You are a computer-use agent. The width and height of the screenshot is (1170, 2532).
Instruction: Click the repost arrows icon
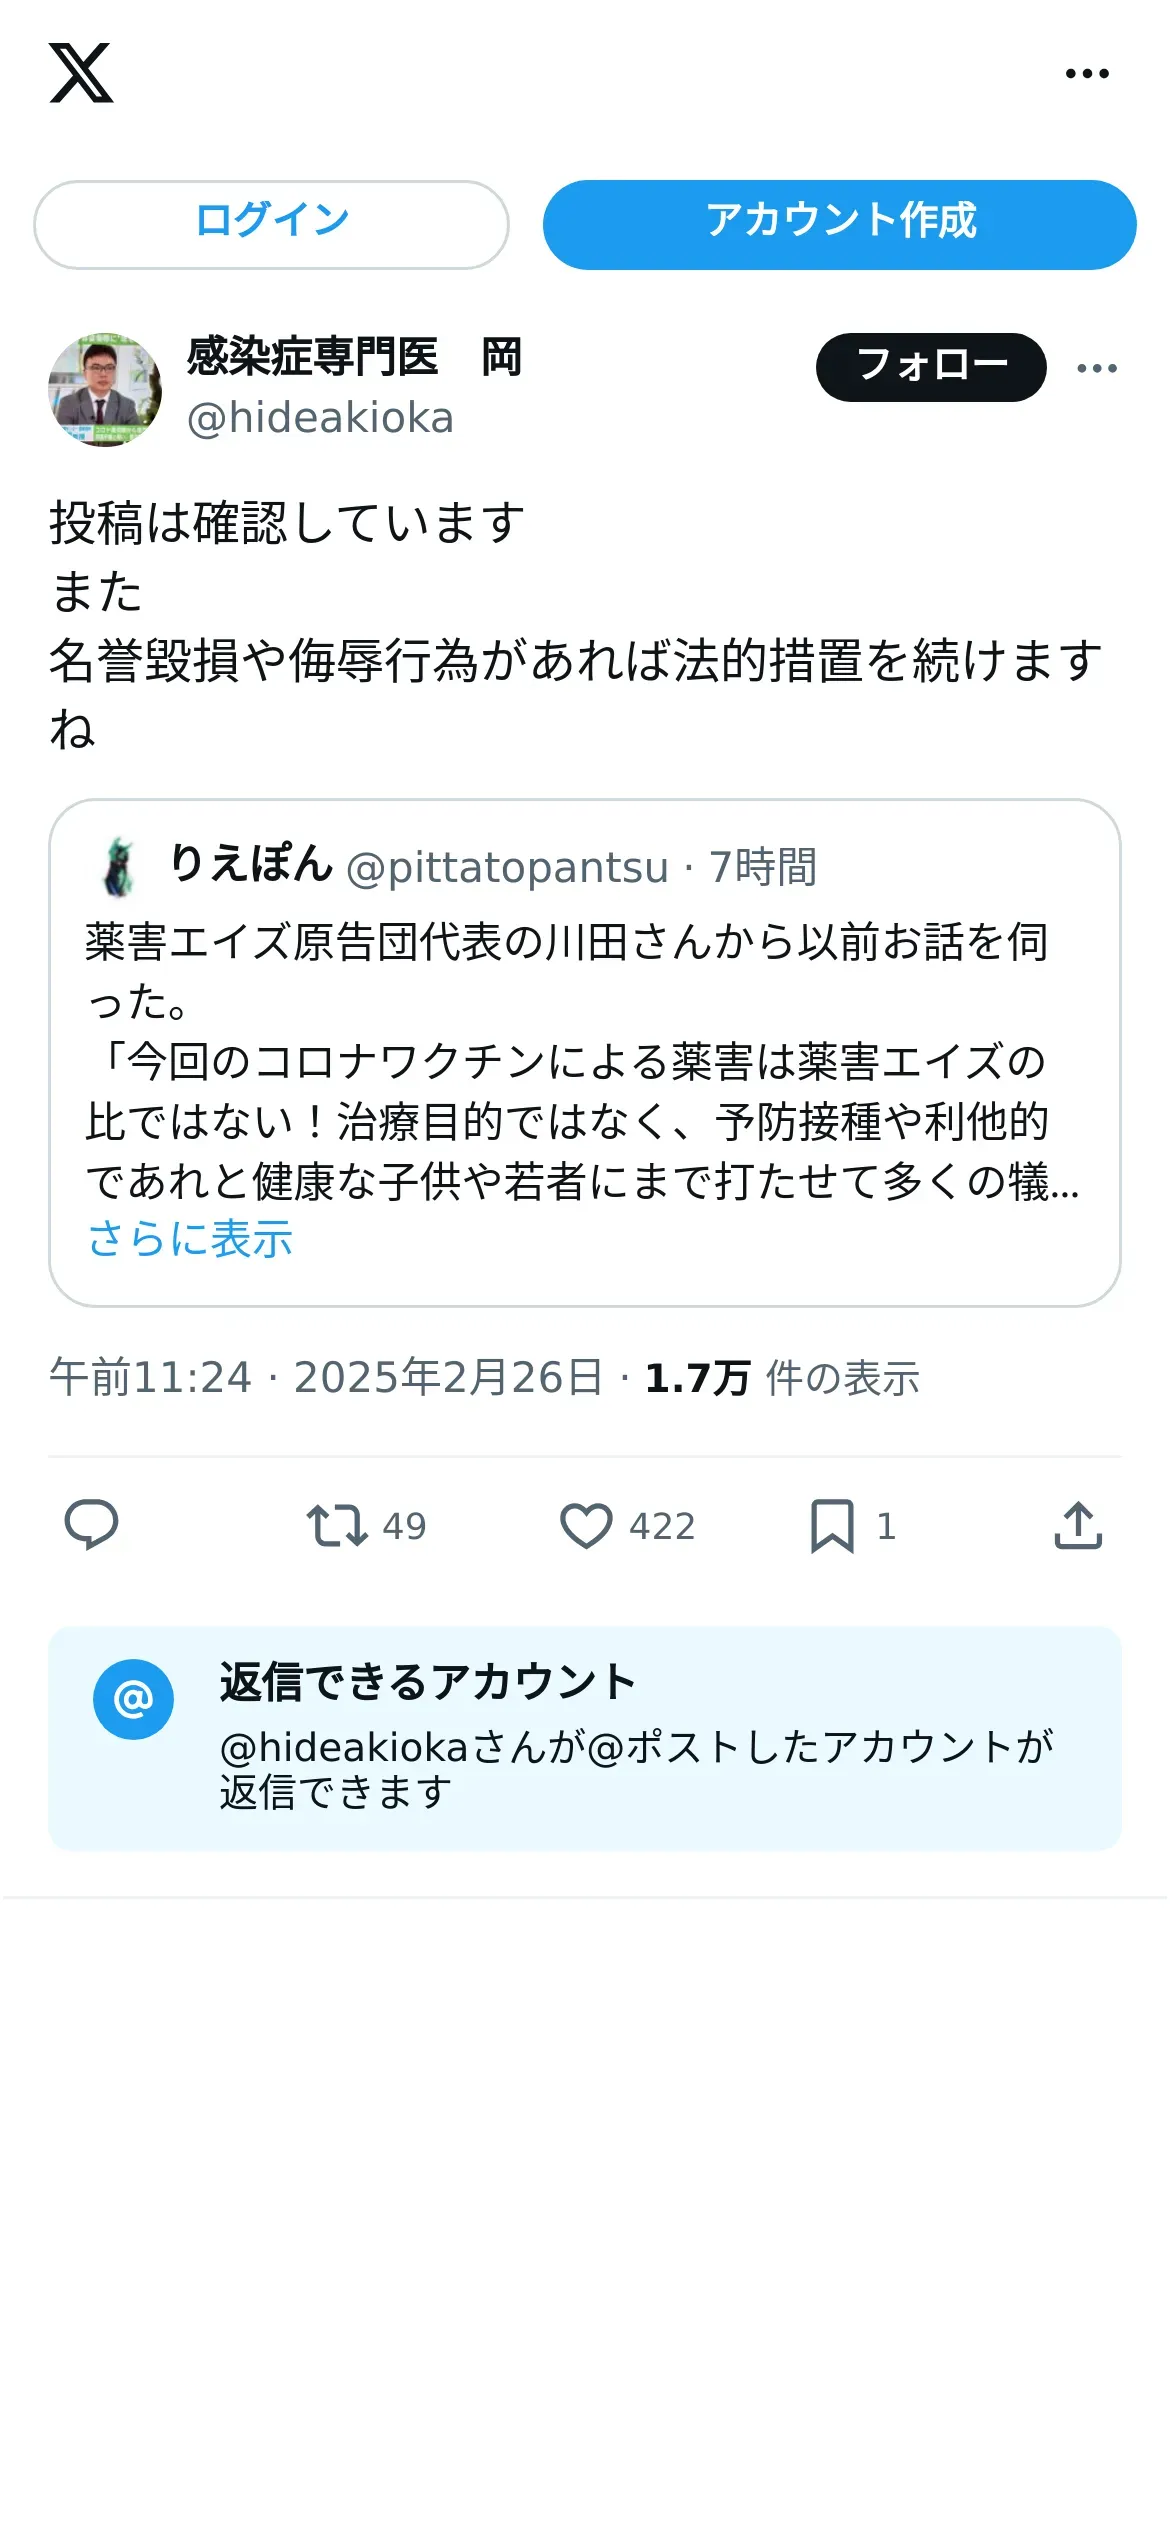tap(336, 1526)
